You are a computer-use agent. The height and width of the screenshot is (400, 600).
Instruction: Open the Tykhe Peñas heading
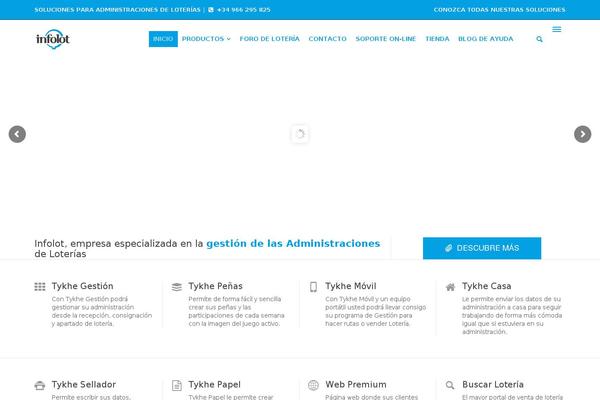[x=215, y=286]
